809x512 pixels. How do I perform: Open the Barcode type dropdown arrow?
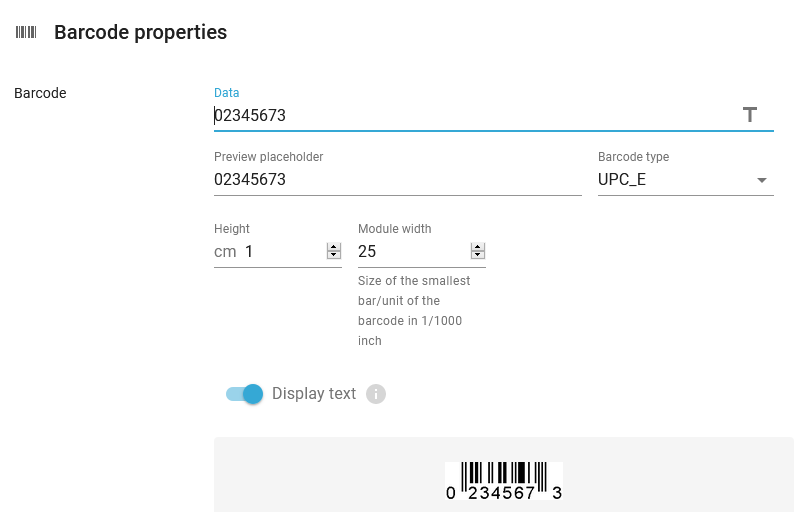[x=762, y=180]
